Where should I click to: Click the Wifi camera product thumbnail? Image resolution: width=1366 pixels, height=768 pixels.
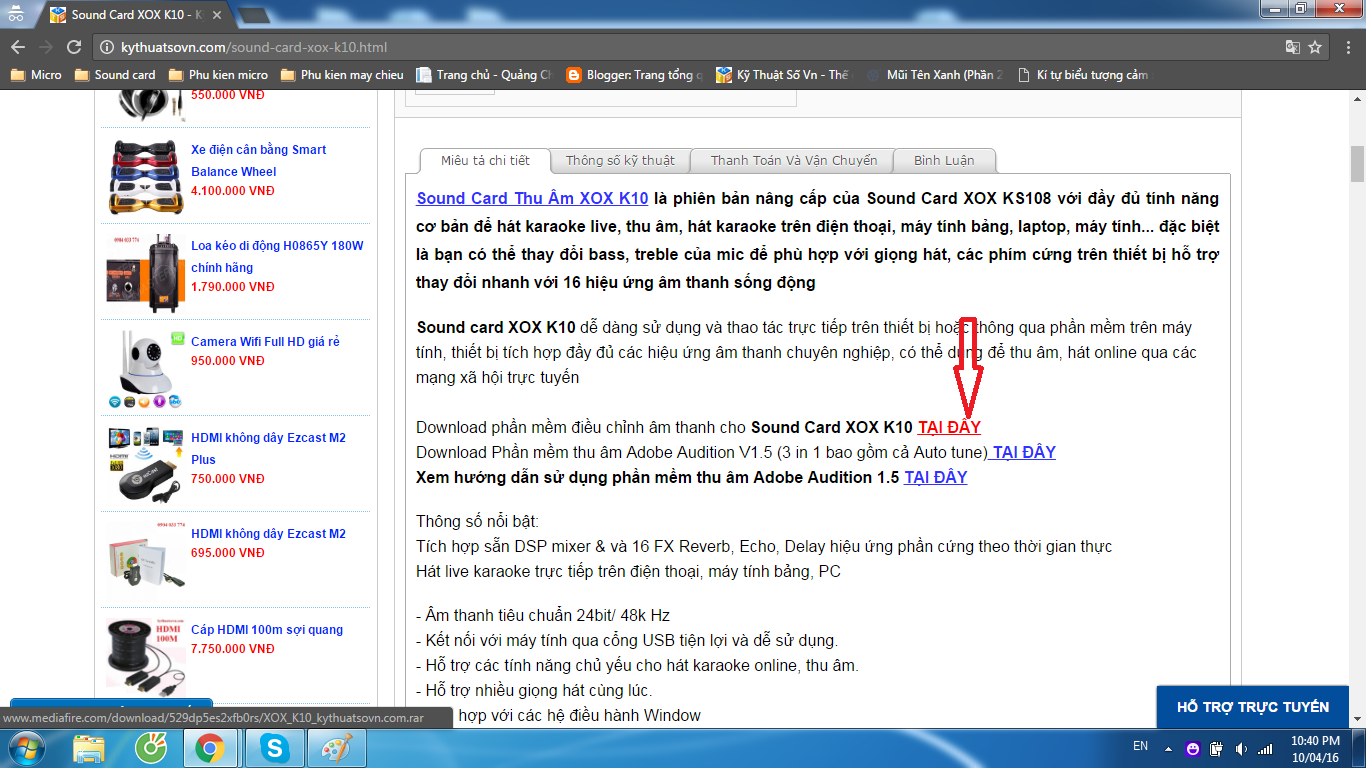pyautogui.click(x=146, y=368)
